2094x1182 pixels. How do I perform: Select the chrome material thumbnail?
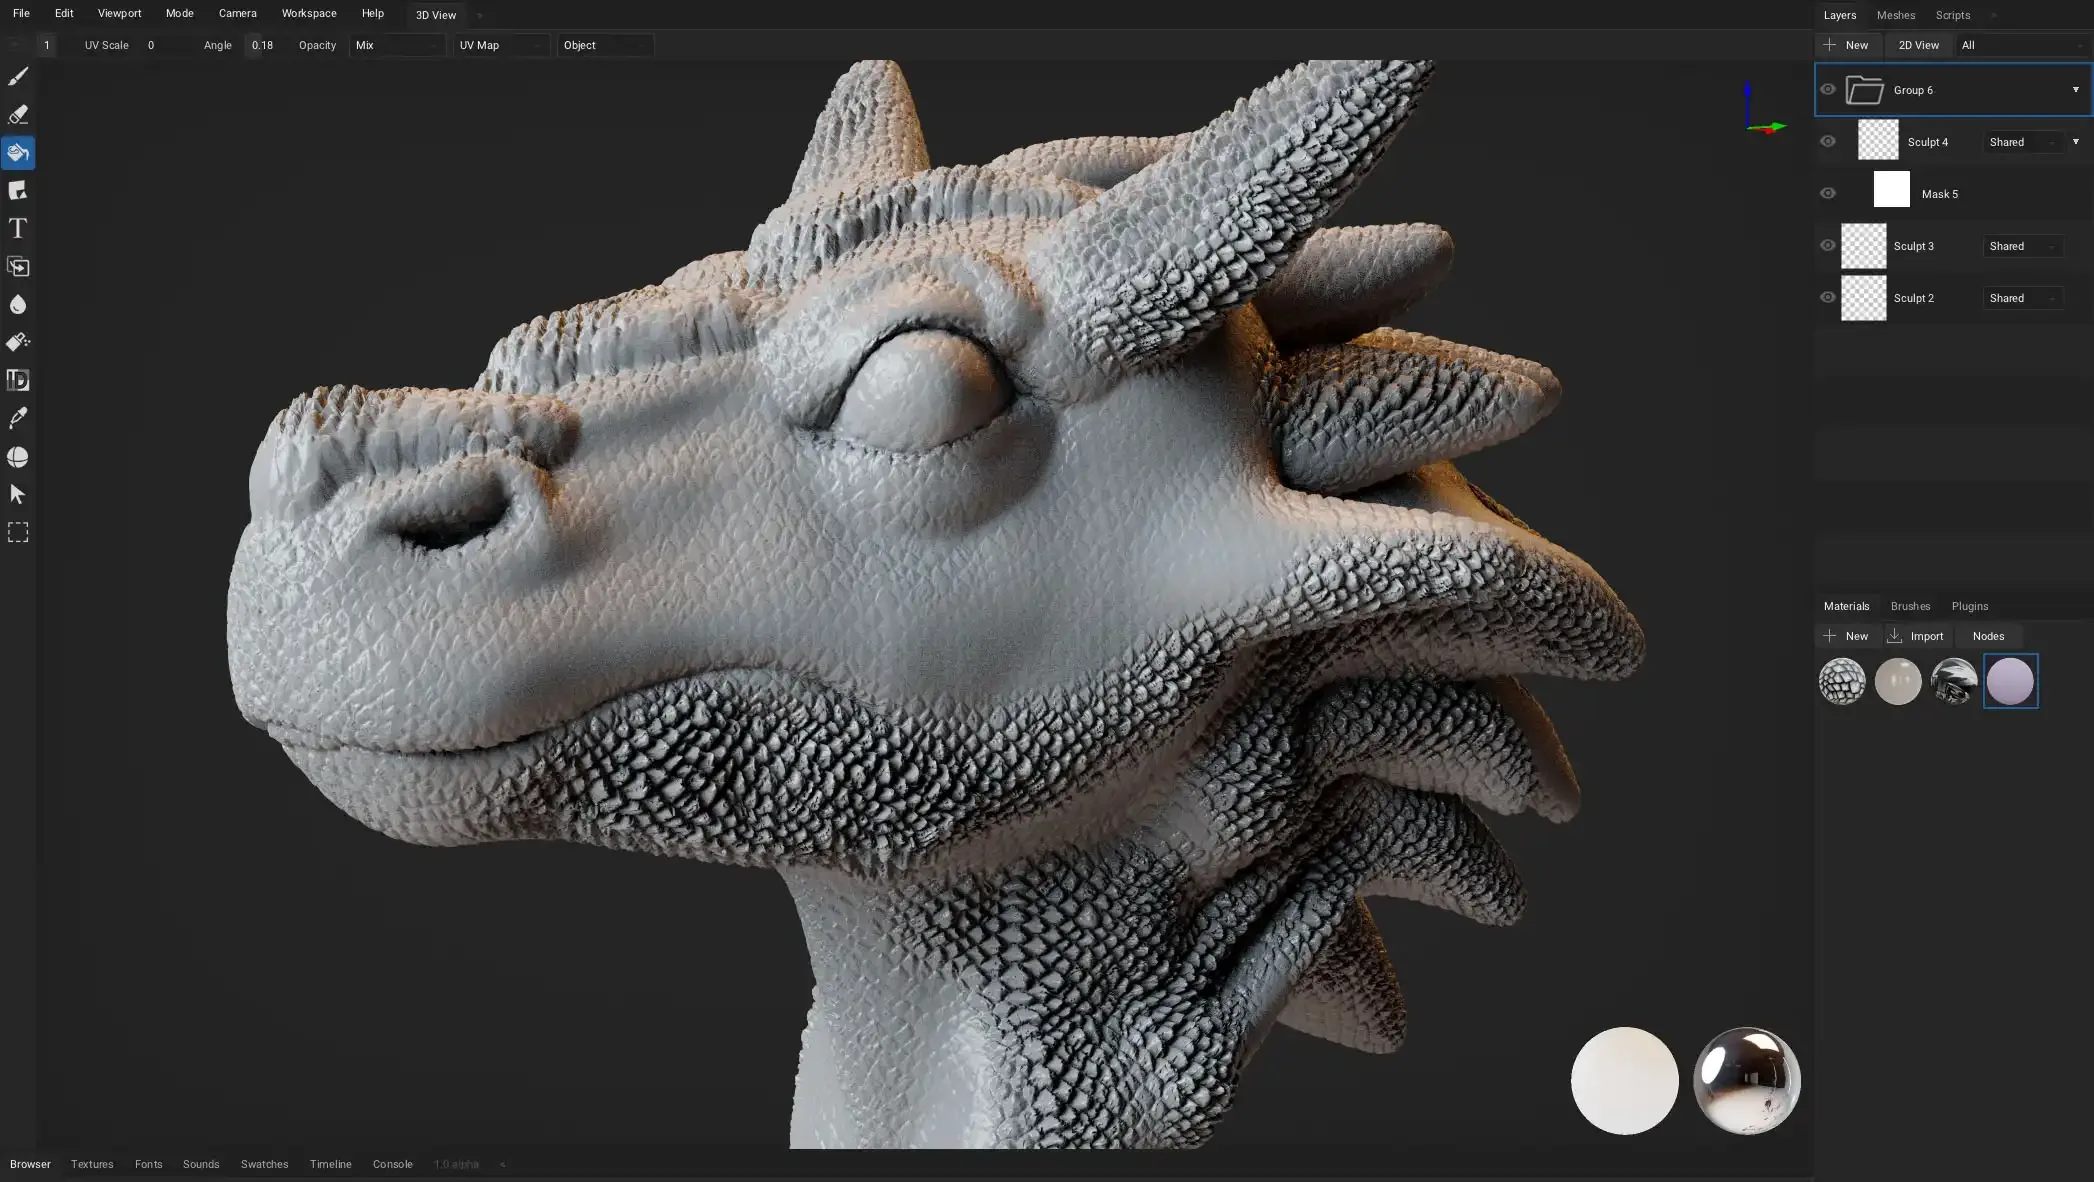[x=1954, y=682]
